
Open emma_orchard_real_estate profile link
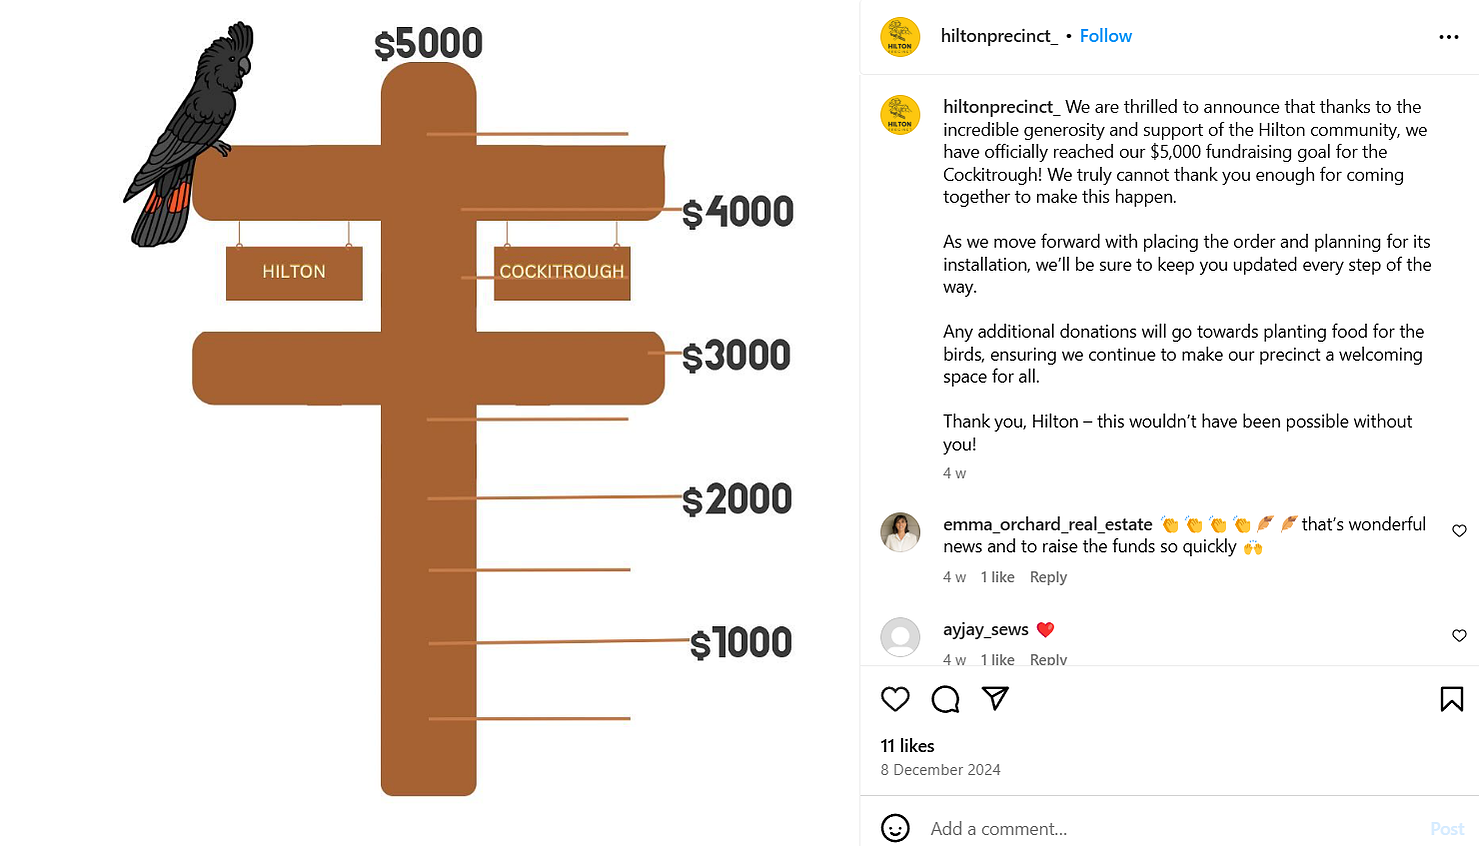1047,524
